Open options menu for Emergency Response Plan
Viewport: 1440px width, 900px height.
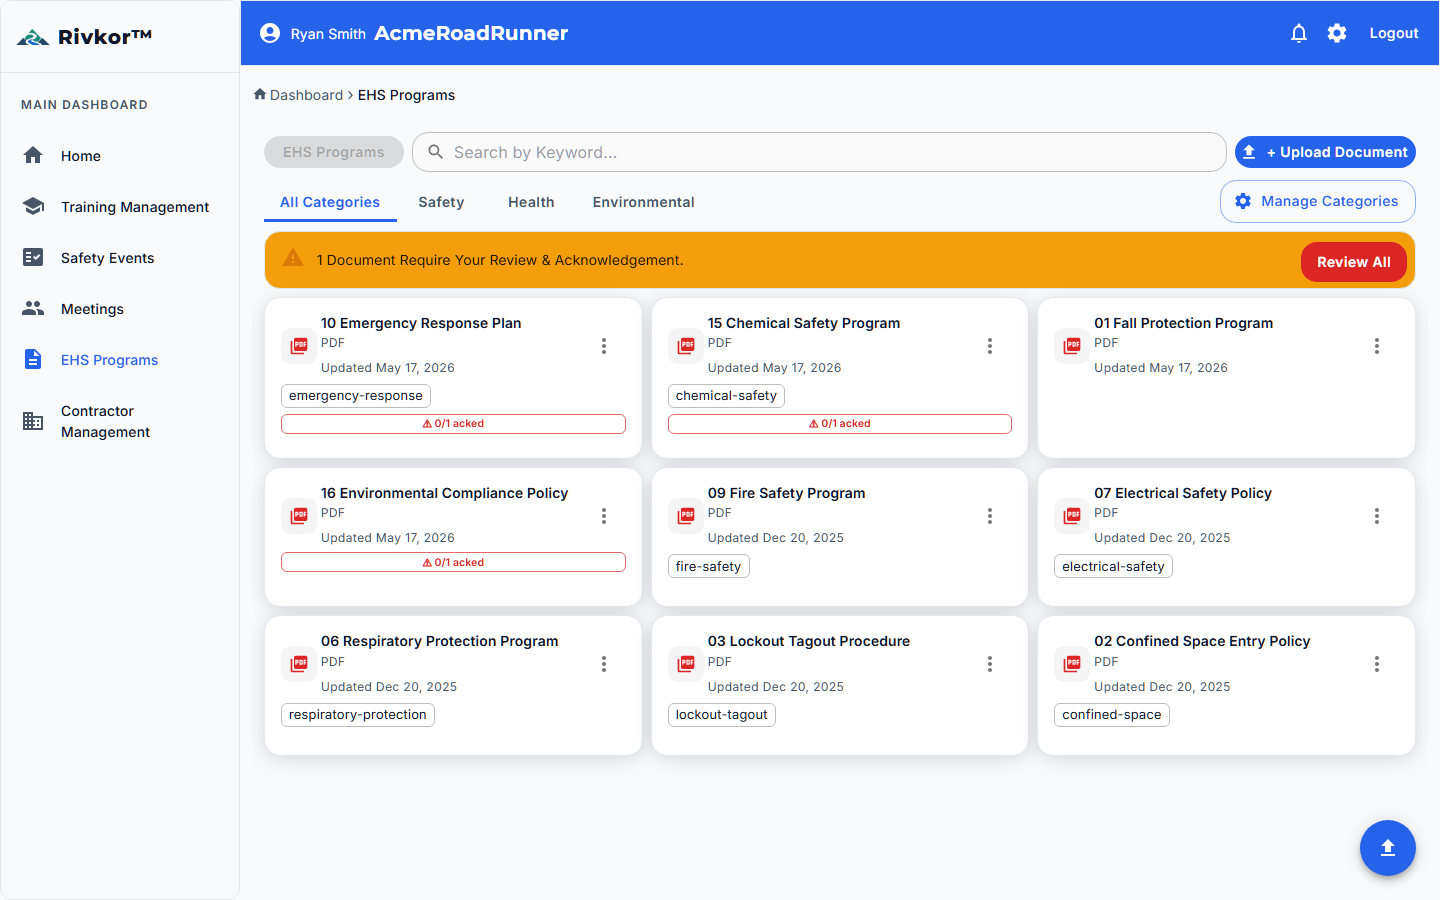click(x=604, y=346)
